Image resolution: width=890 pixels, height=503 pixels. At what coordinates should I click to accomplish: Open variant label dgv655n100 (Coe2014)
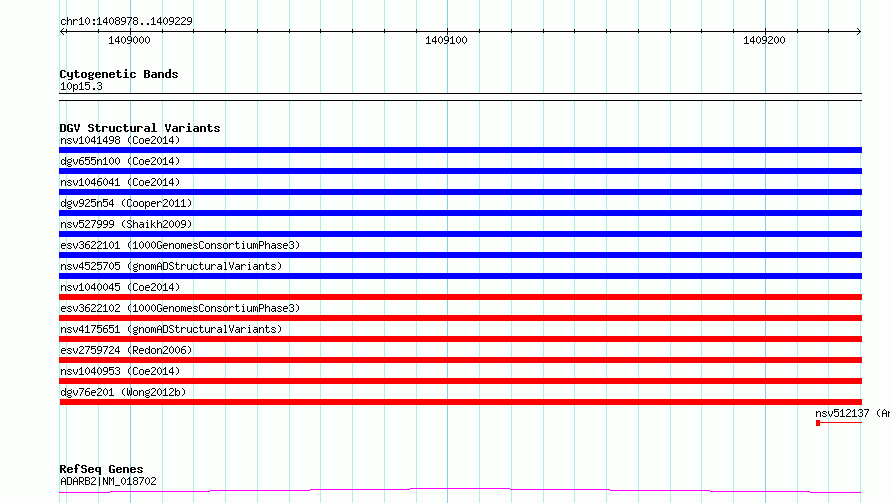120,161
